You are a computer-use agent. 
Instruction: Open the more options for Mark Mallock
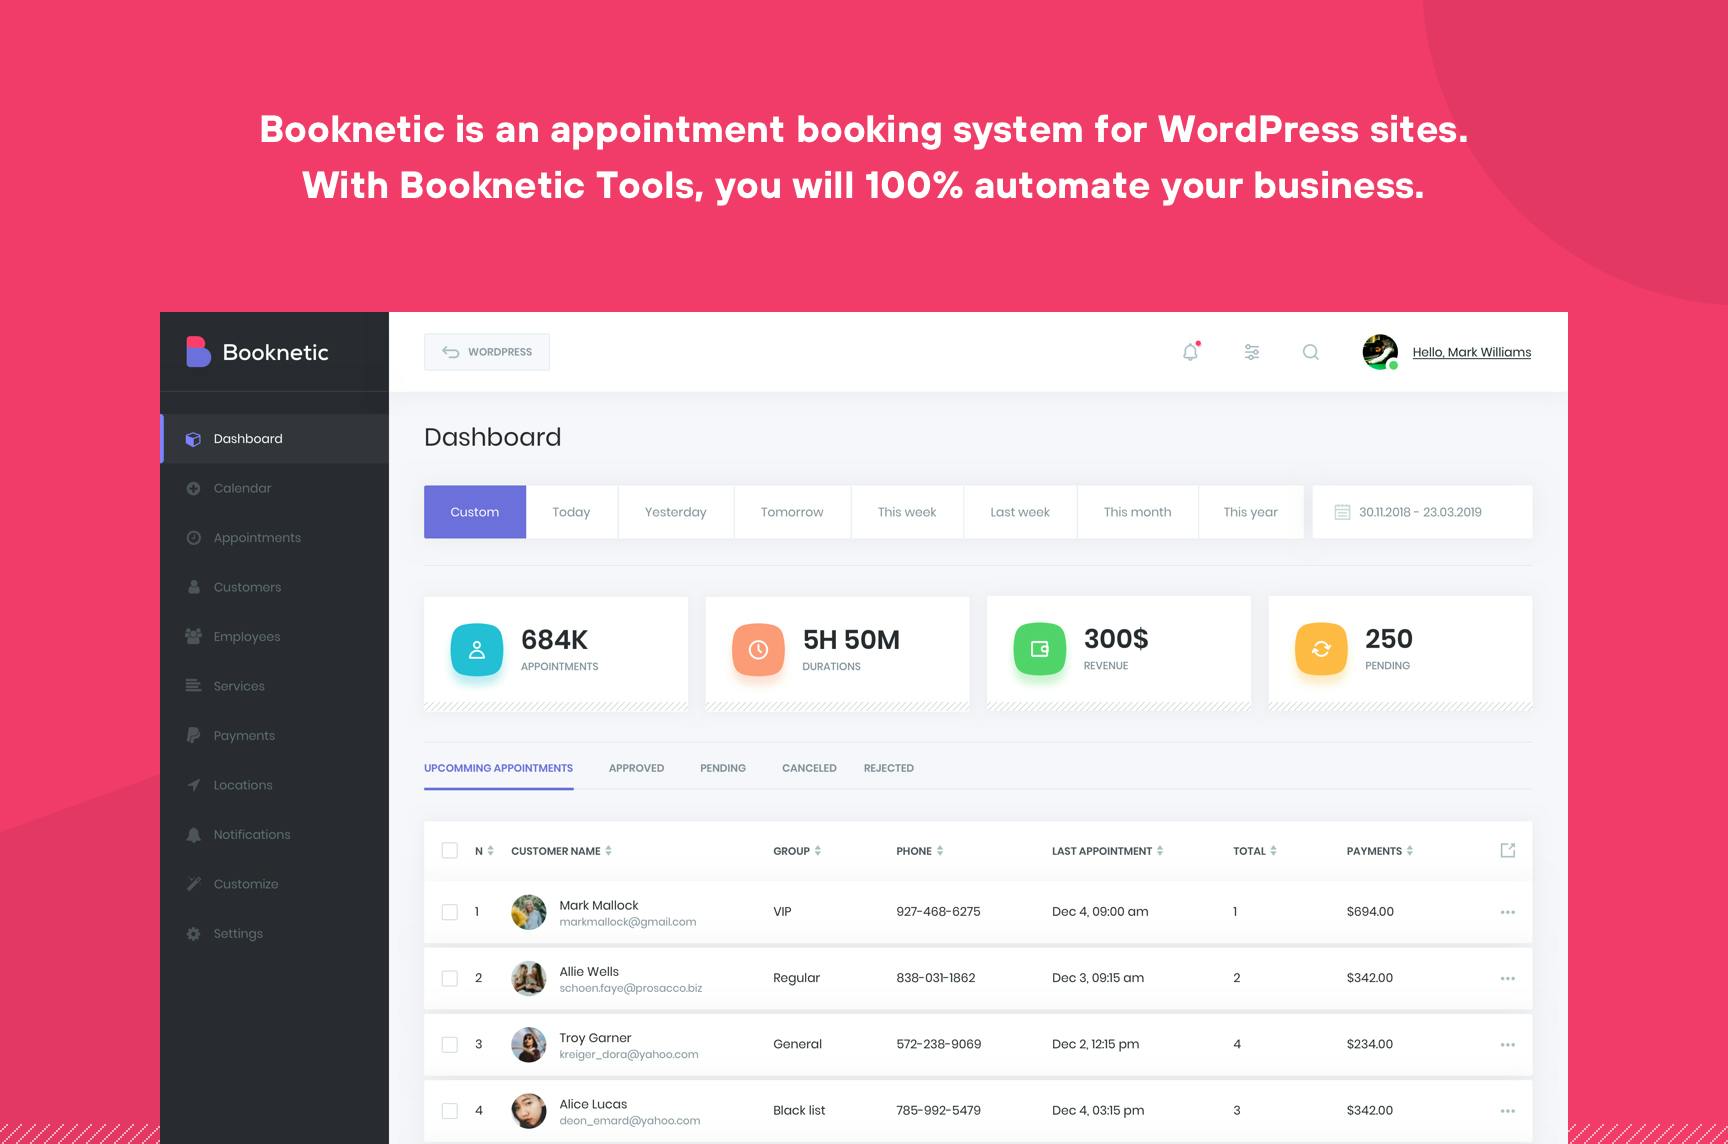1508,912
